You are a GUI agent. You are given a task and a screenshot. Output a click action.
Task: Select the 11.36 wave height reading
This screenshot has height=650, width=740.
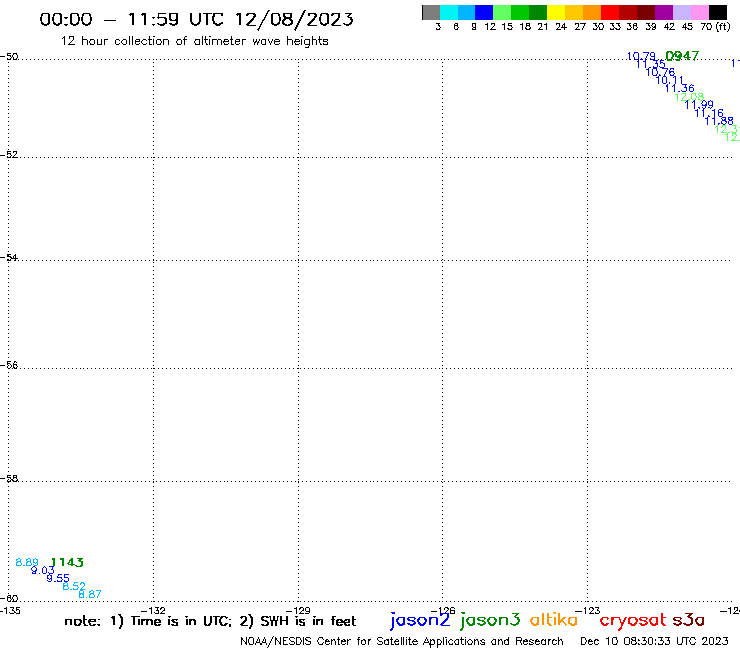pos(680,88)
